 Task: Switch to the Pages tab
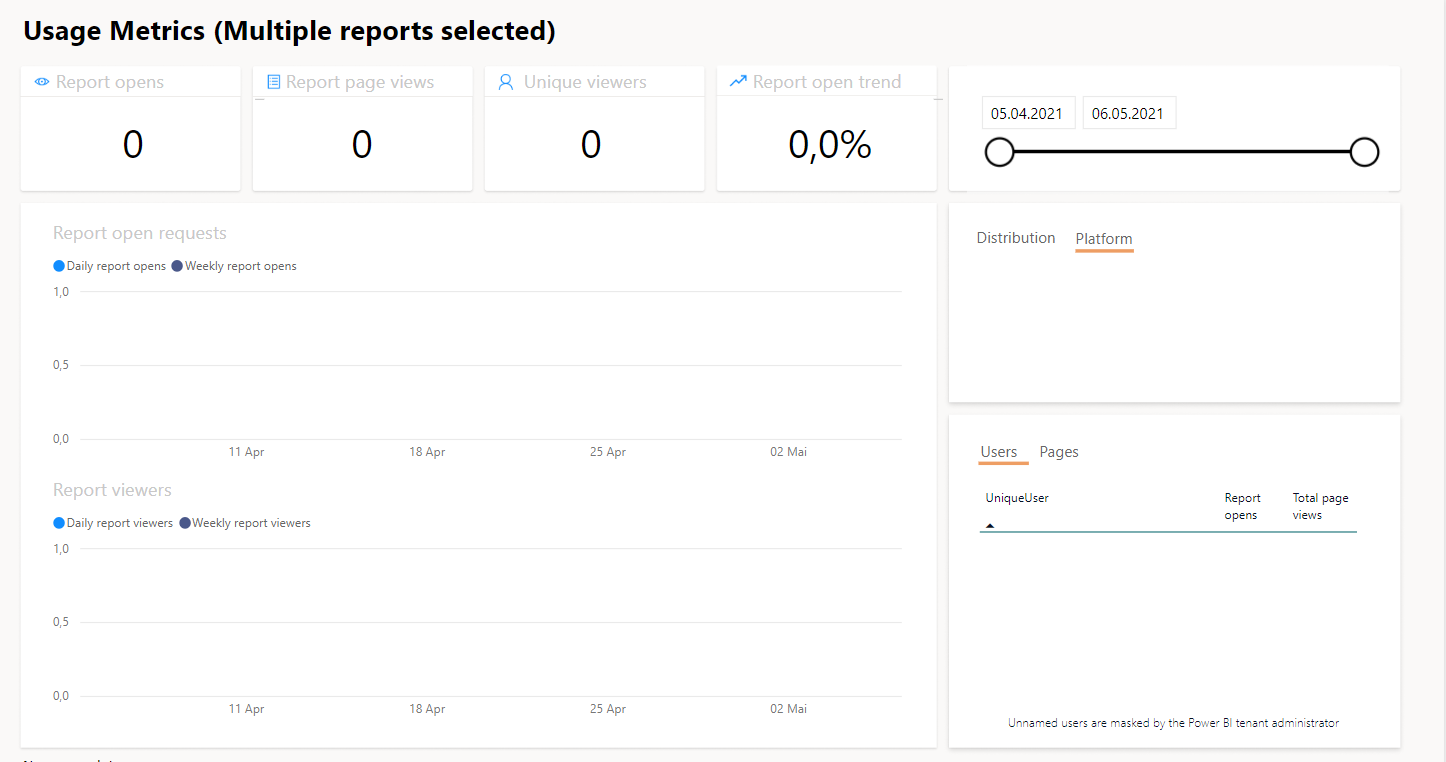(x=1059, y=452)
